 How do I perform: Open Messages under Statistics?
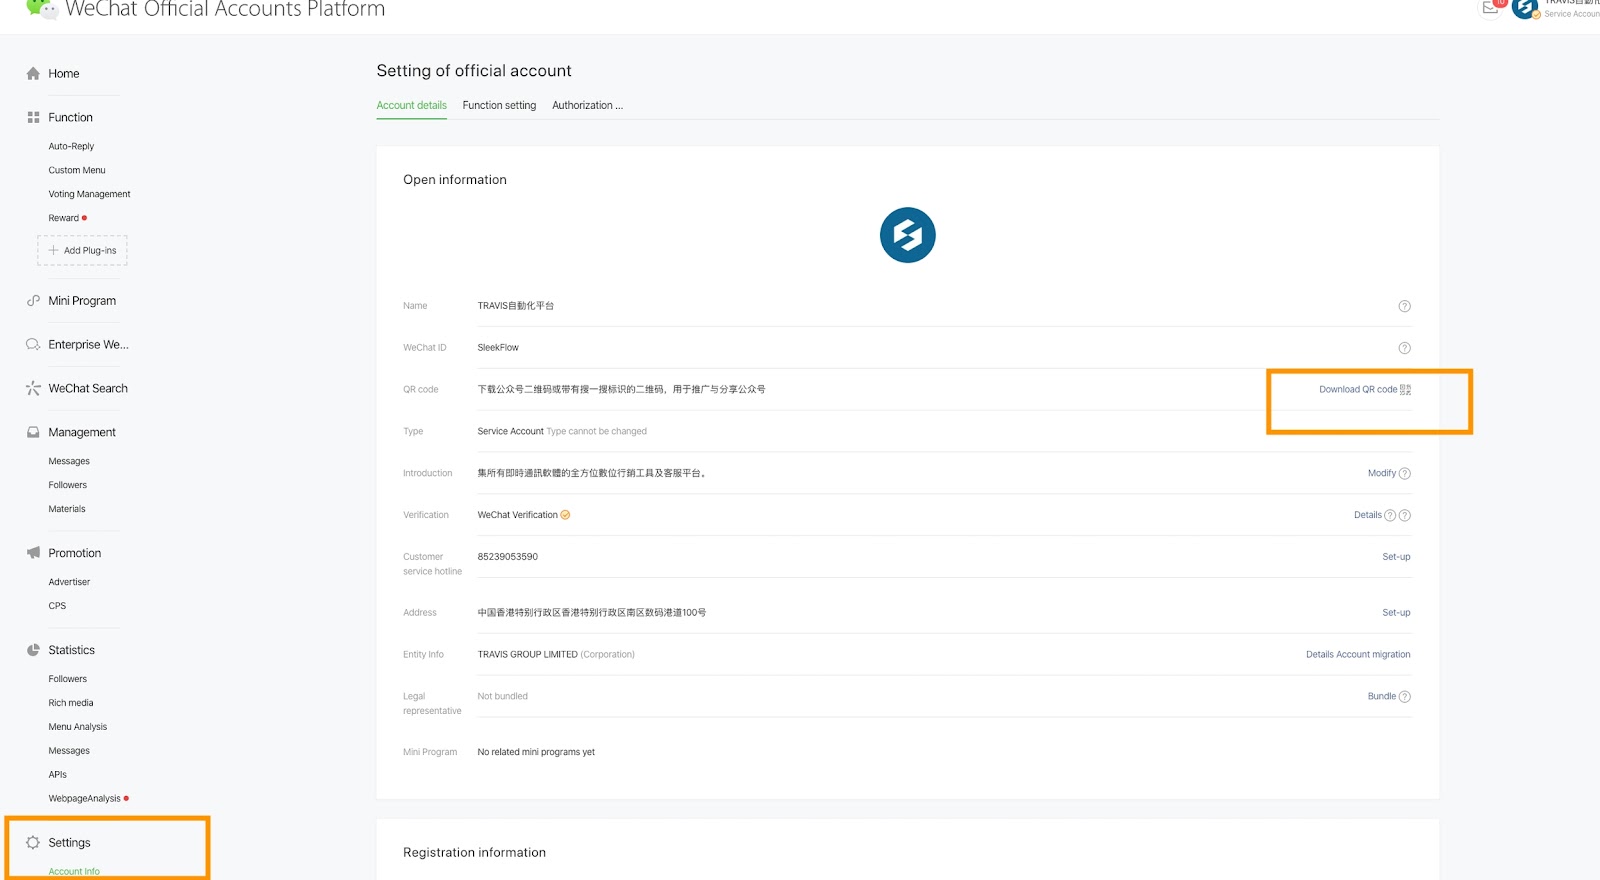click(x=69, y=751)
